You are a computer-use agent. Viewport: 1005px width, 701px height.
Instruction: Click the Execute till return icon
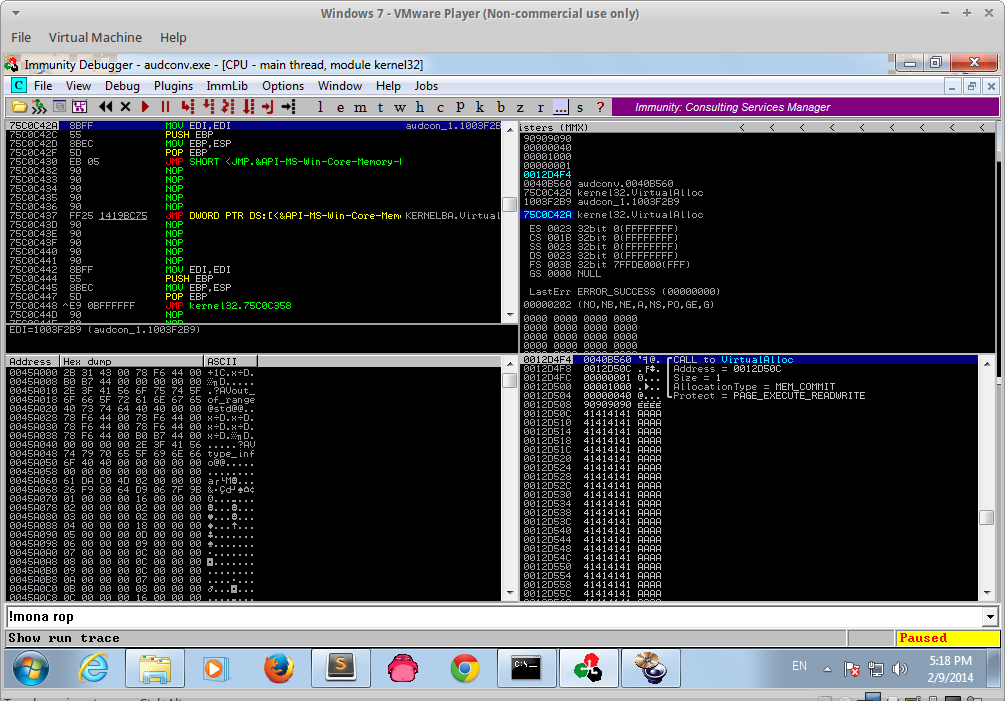point(268,107)
